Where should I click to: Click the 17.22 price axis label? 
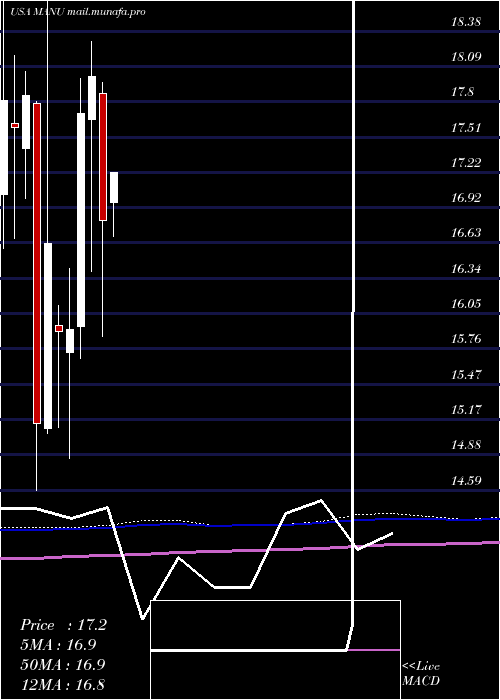tap(466, 162)
